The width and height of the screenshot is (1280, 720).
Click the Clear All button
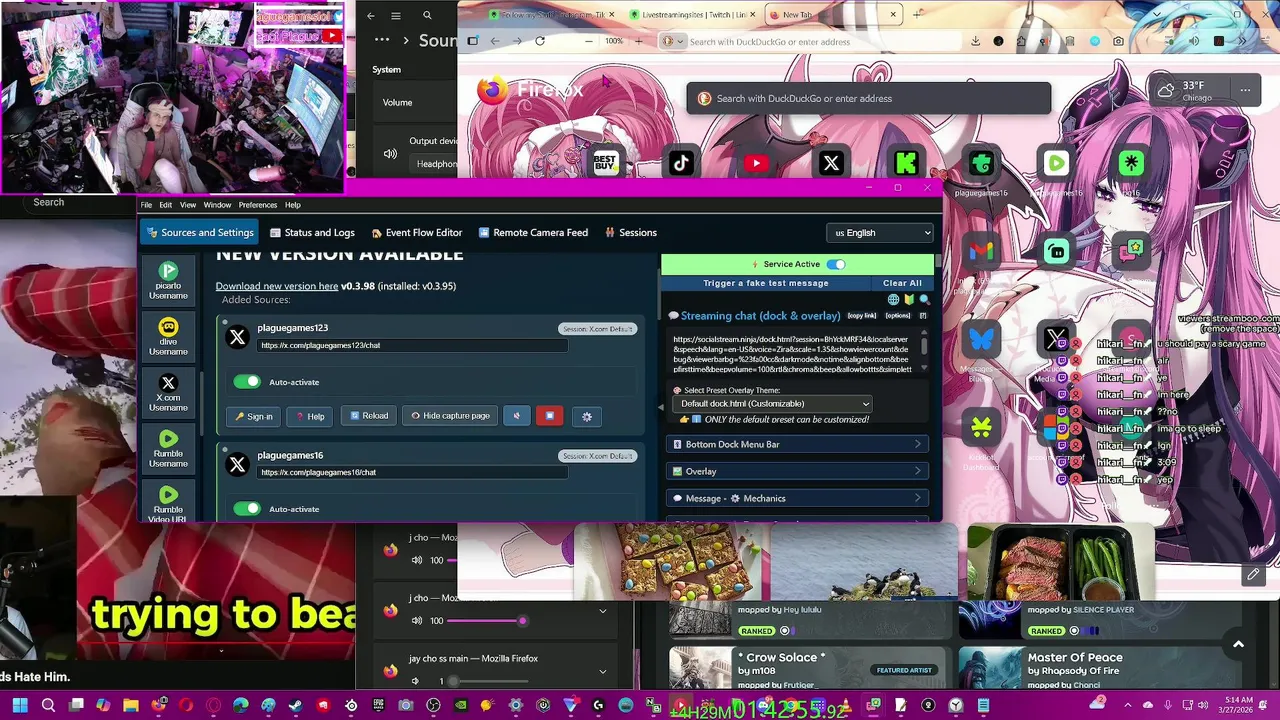pyautogui.click(x=902, y=283)
